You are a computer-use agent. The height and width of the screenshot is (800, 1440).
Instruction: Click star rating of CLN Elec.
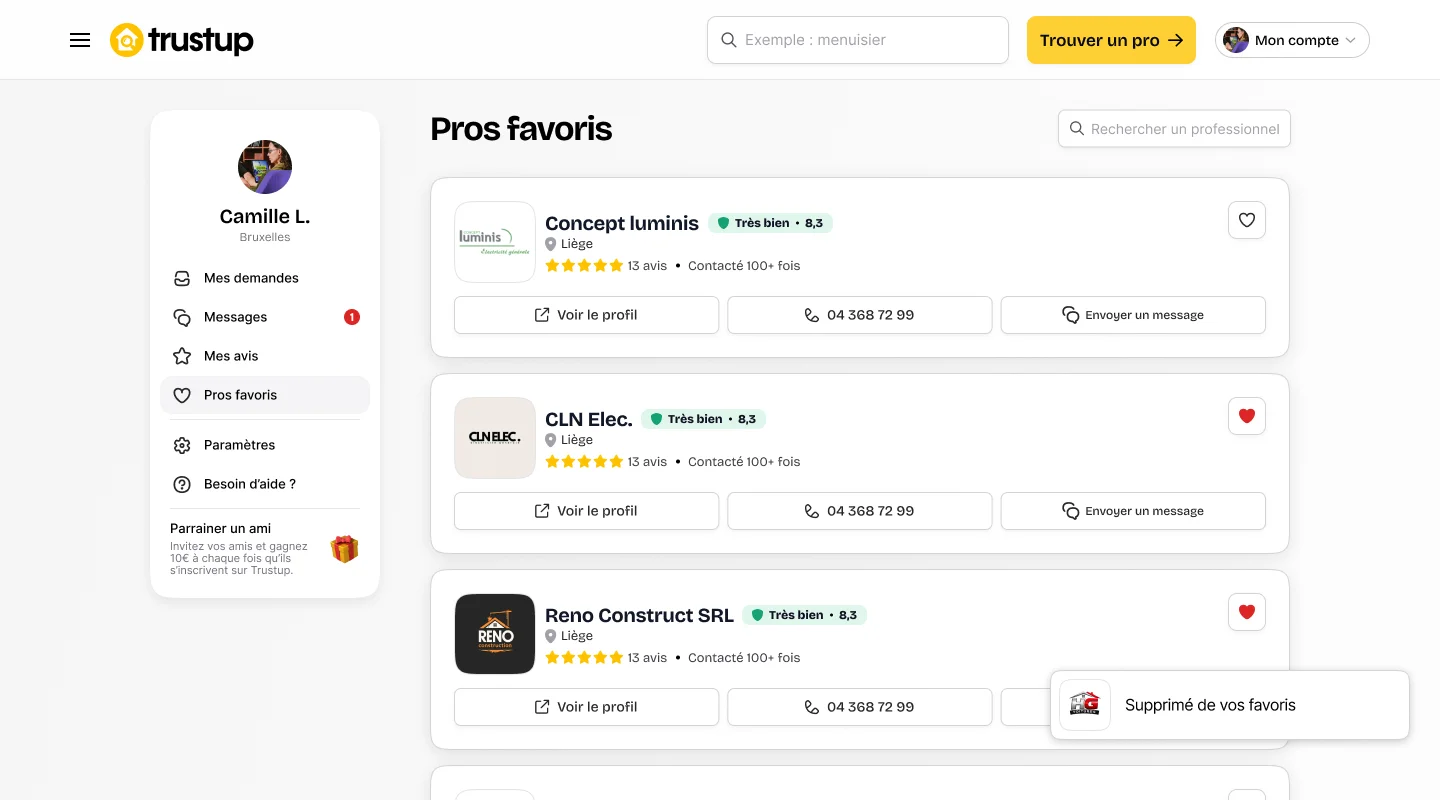click(x=584, y=462)
